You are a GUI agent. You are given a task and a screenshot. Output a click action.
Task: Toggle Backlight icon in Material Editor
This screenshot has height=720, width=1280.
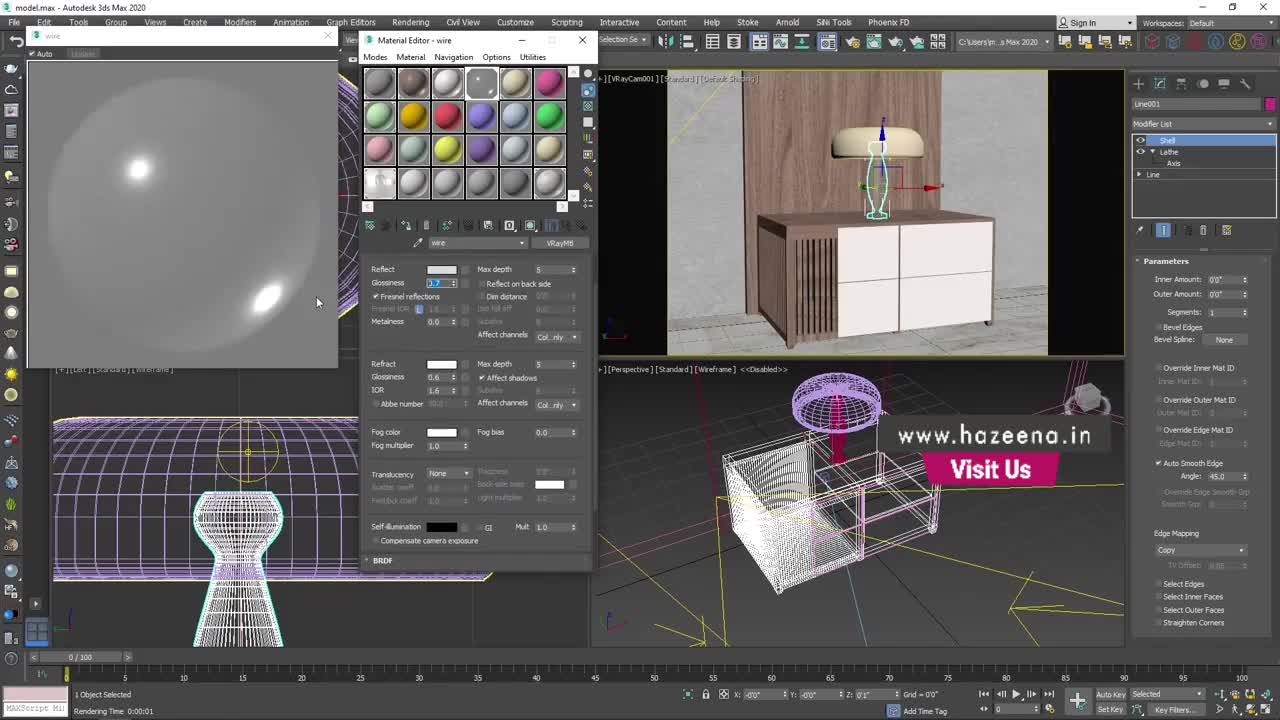click(588, 89)
